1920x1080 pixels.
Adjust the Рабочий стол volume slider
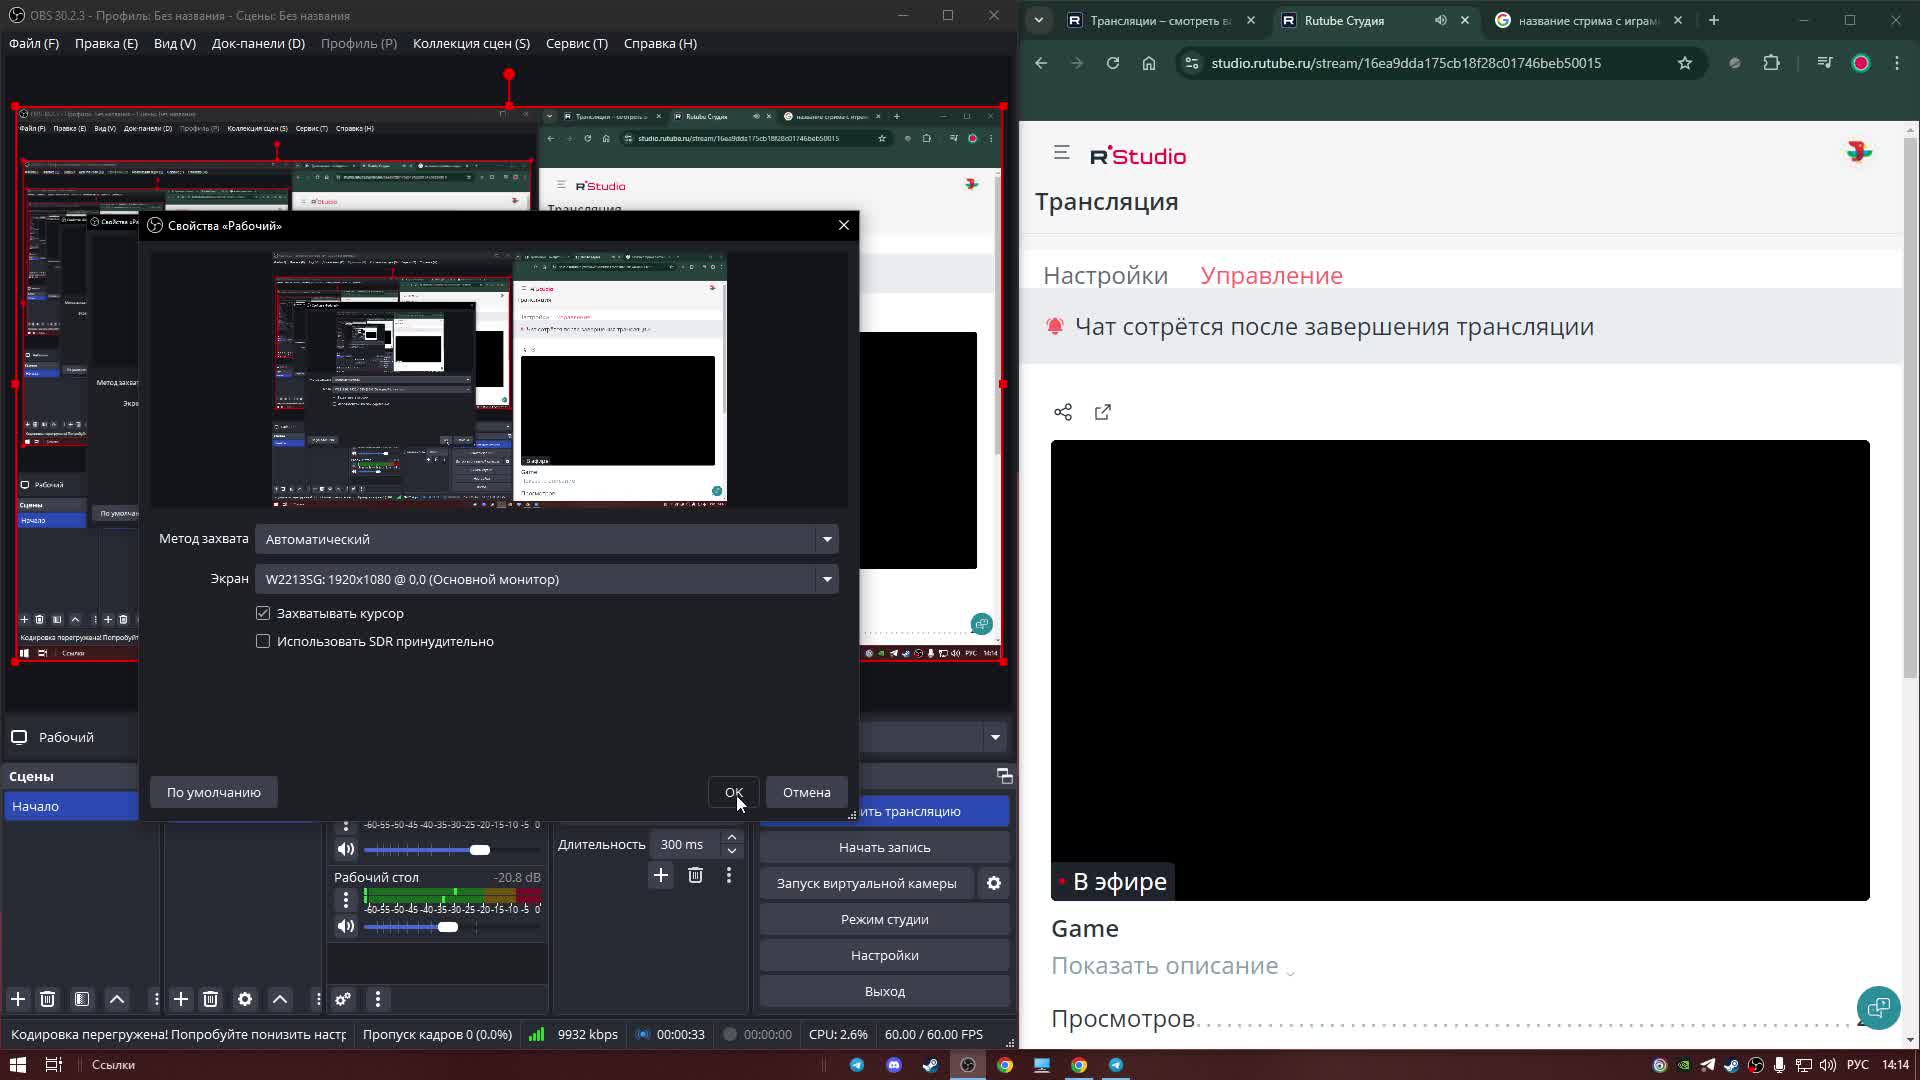coord(448,927)
